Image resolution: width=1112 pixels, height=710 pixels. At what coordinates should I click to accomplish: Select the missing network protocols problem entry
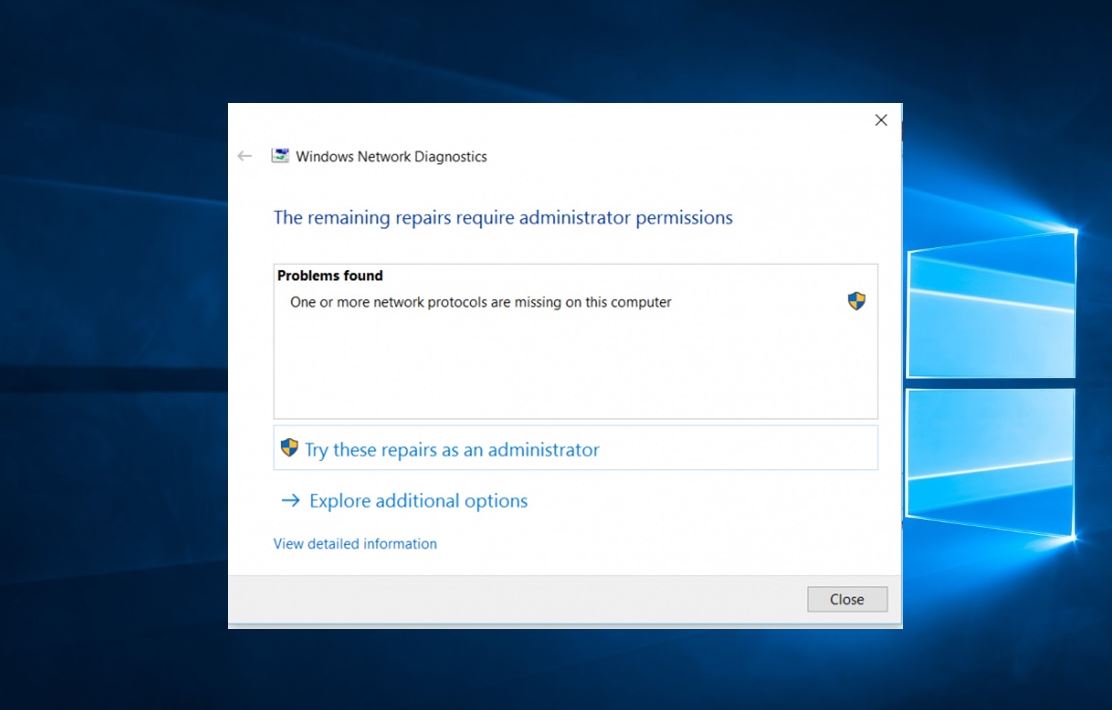480,302
